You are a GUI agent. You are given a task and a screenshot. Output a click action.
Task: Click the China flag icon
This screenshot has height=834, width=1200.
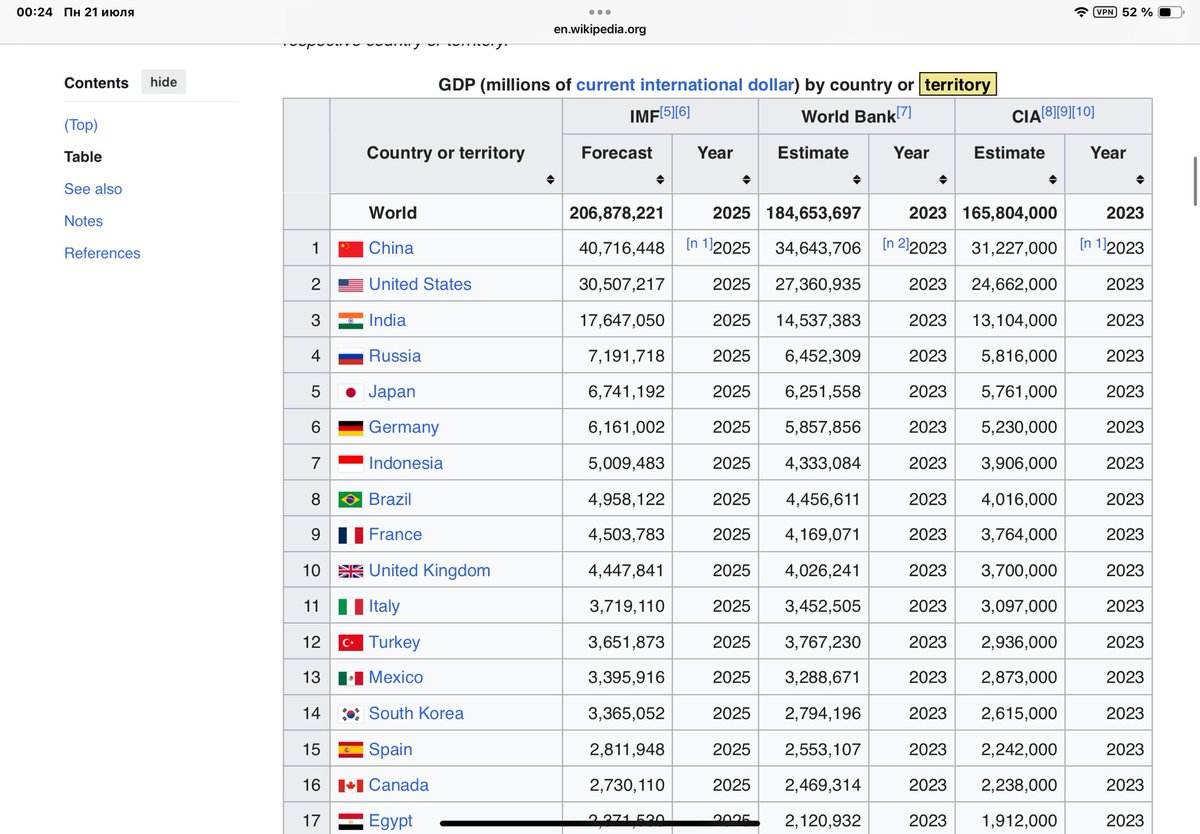pyautogui.click(x=350, y=249)
